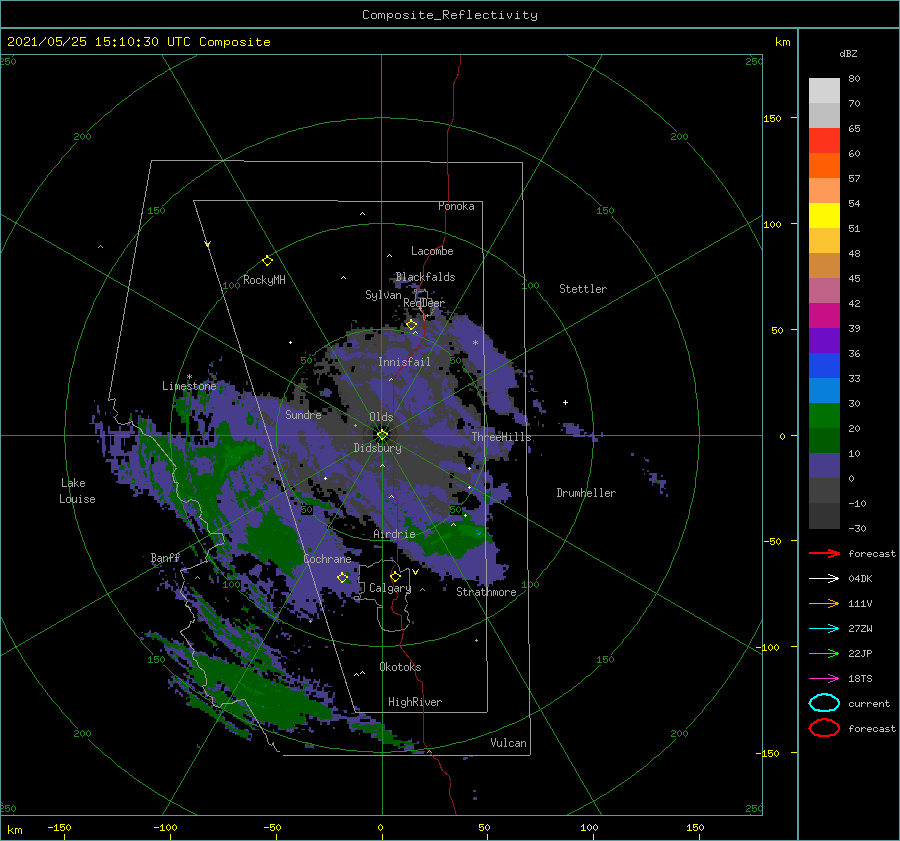
Task: Click the 'Lake Louise' label
Action: click(77, 491)
